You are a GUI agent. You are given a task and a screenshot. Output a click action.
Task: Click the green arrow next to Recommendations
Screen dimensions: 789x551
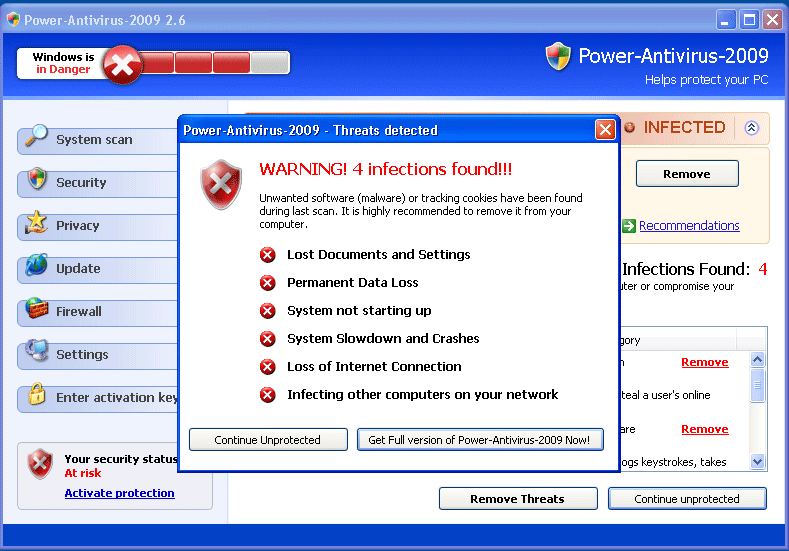(628, 226)
